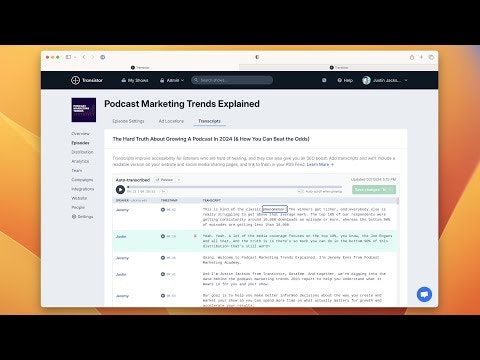Image resolution: width=480 pixels, height=360 pixels.
Task: Edit speaker Jeremy in 'Our goal' row
Action: pos(122,296)
